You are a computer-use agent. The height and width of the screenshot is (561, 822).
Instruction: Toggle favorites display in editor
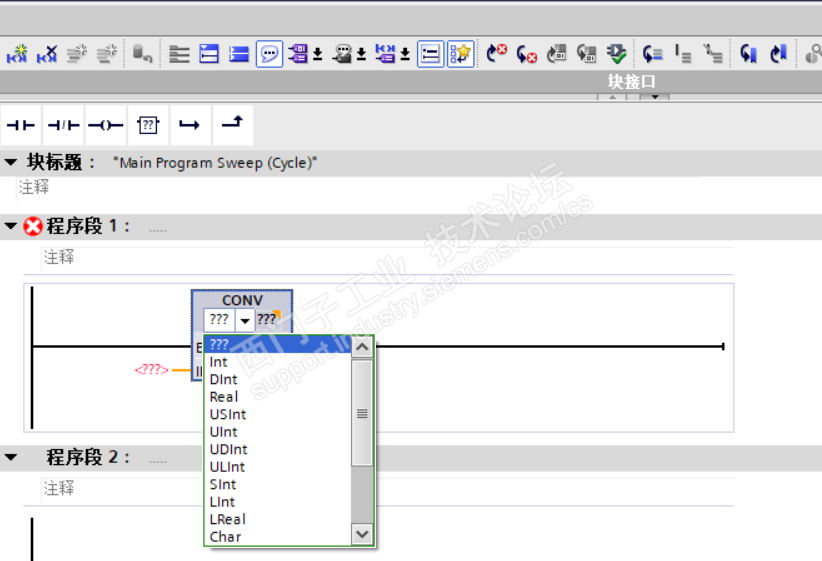point(461,54)
